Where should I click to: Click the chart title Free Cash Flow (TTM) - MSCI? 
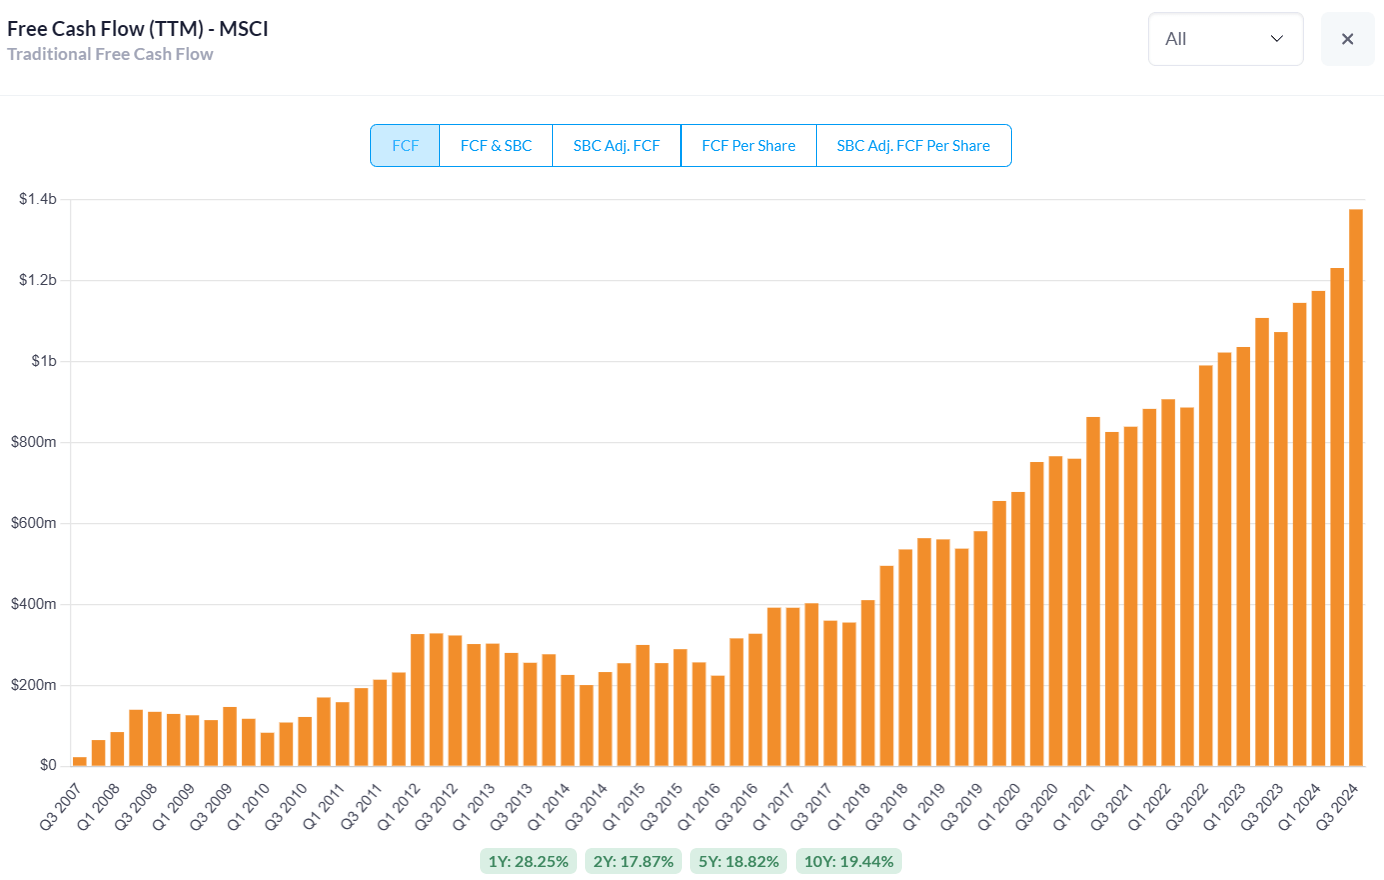point(138,28)
